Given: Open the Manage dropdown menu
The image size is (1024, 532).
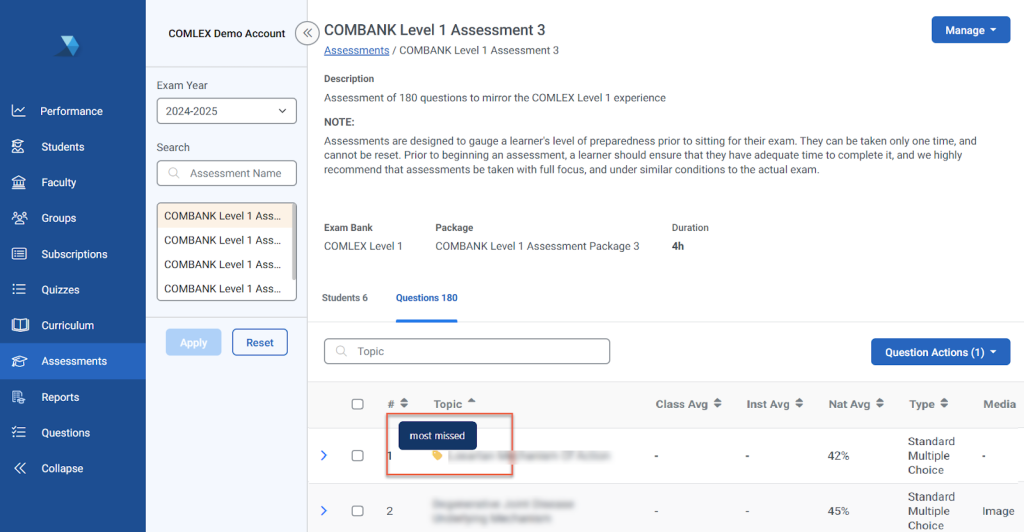Looking at the screenshot, I should point(970,30).
